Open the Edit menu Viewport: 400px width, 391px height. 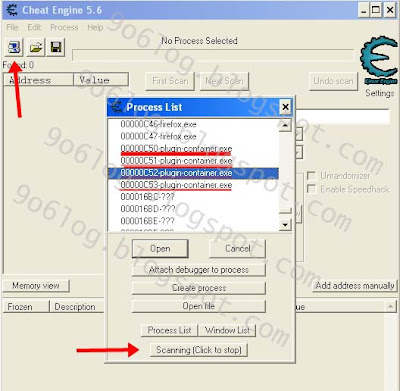pyautogui.click(x=34, y=27)
